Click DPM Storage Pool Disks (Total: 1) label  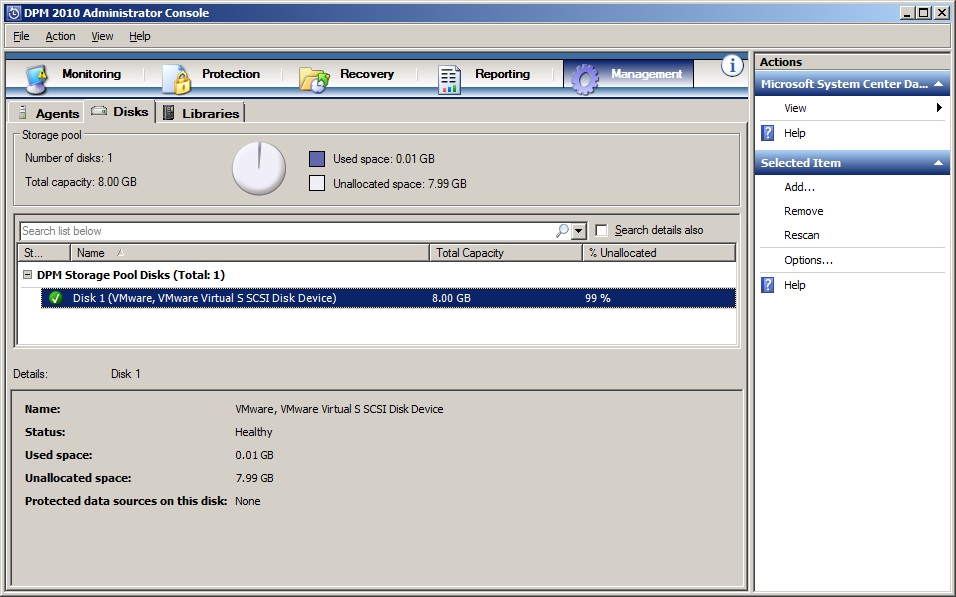[130, 275]
